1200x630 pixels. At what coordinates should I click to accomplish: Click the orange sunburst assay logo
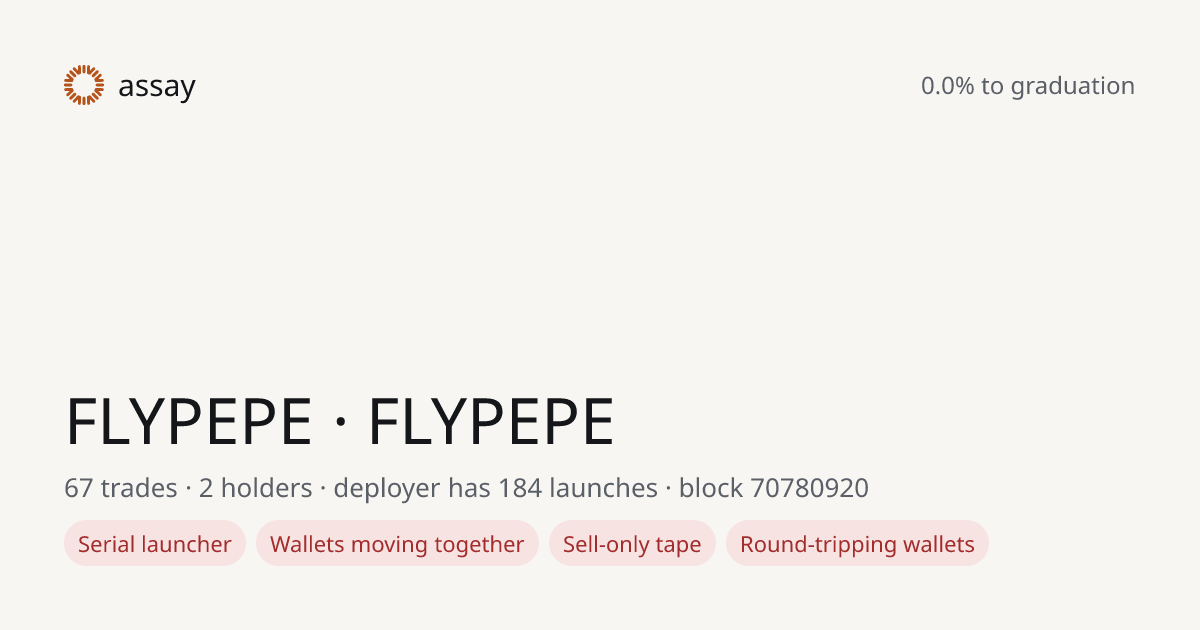point(84,85)
